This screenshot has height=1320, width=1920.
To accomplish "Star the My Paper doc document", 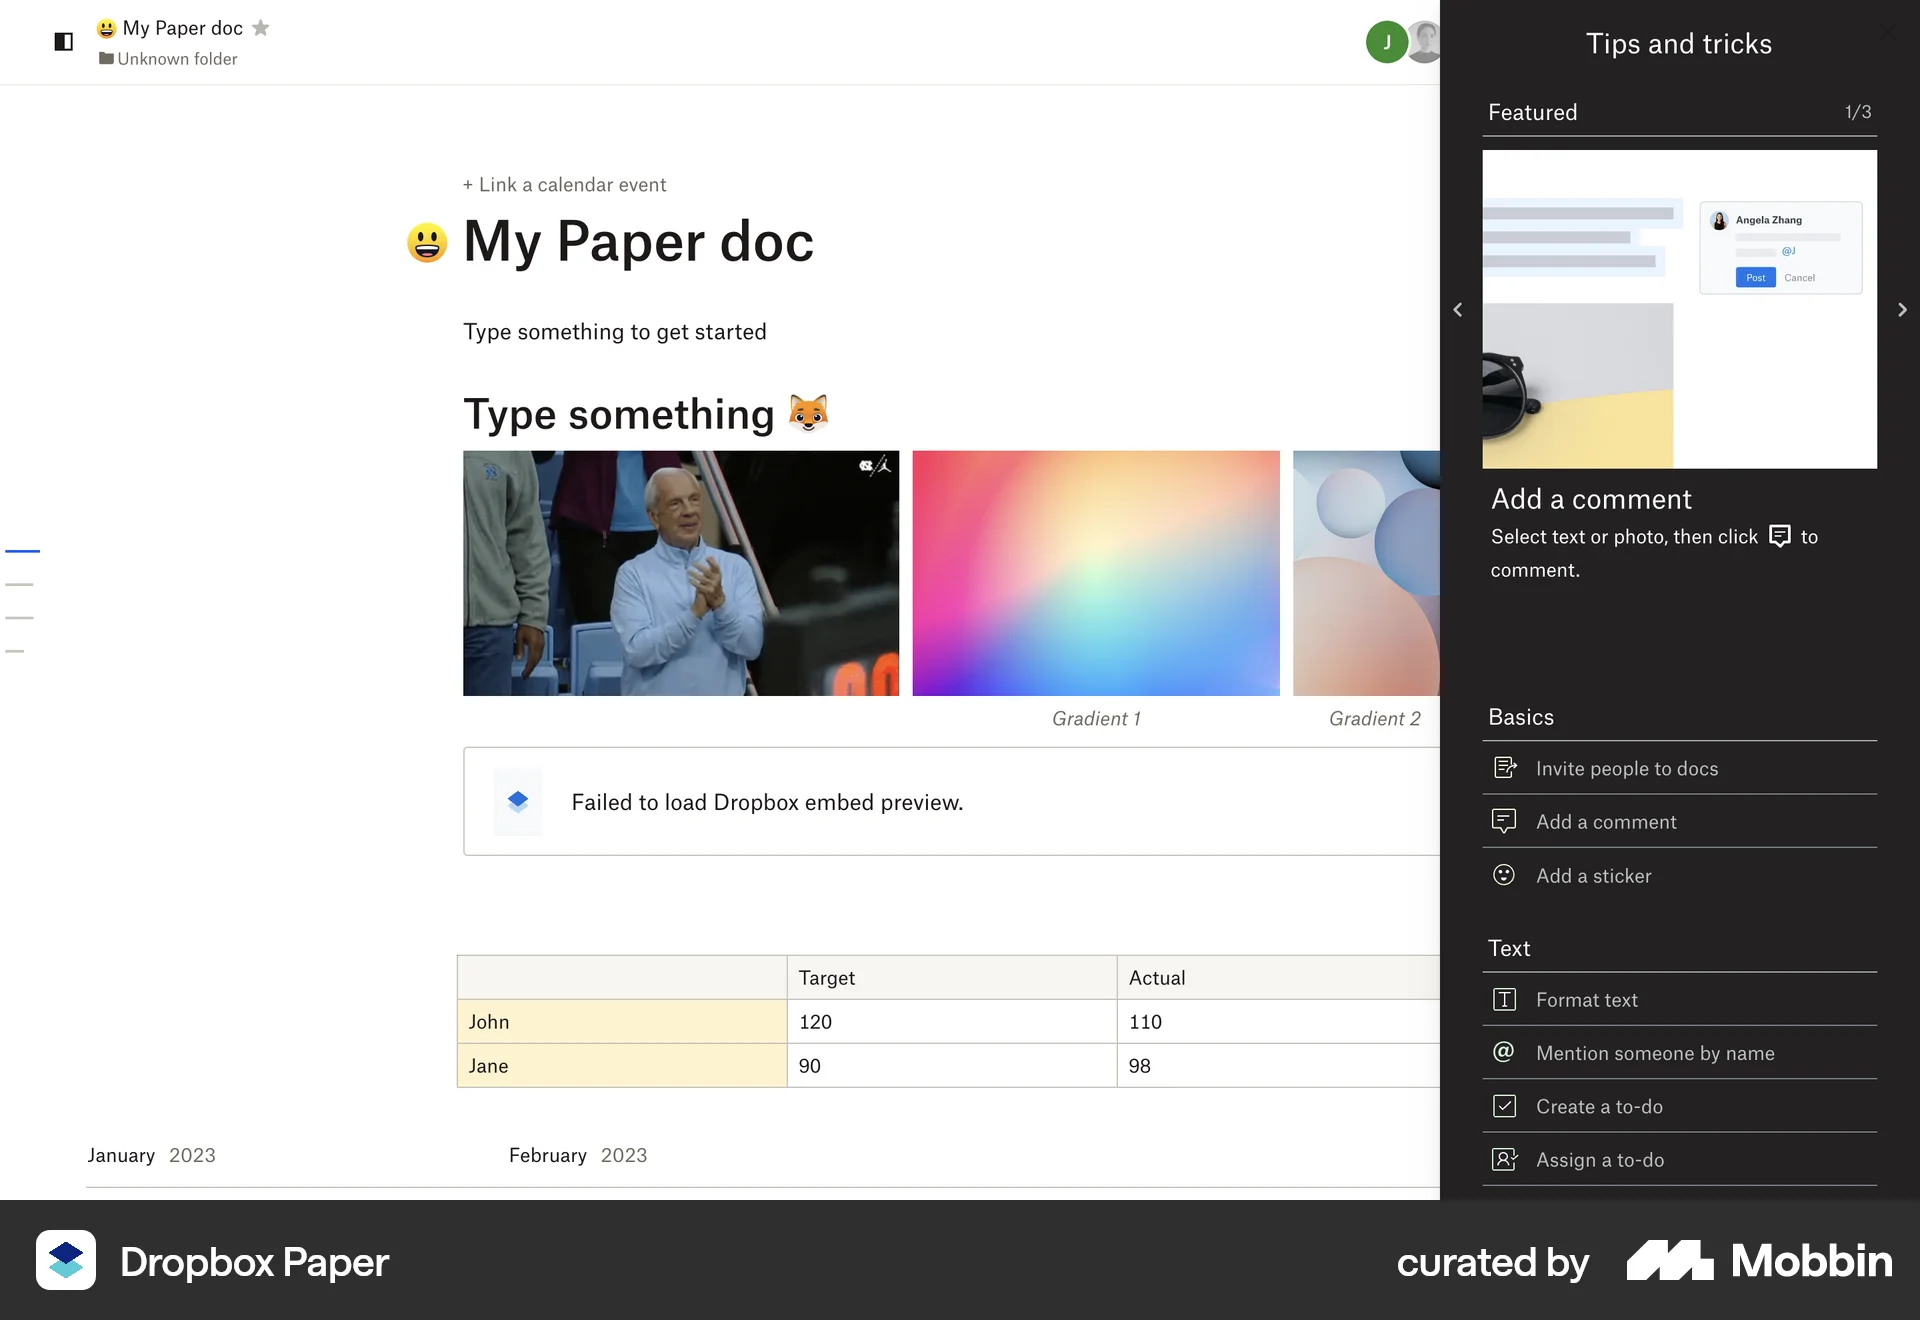I will click(261, 28).
